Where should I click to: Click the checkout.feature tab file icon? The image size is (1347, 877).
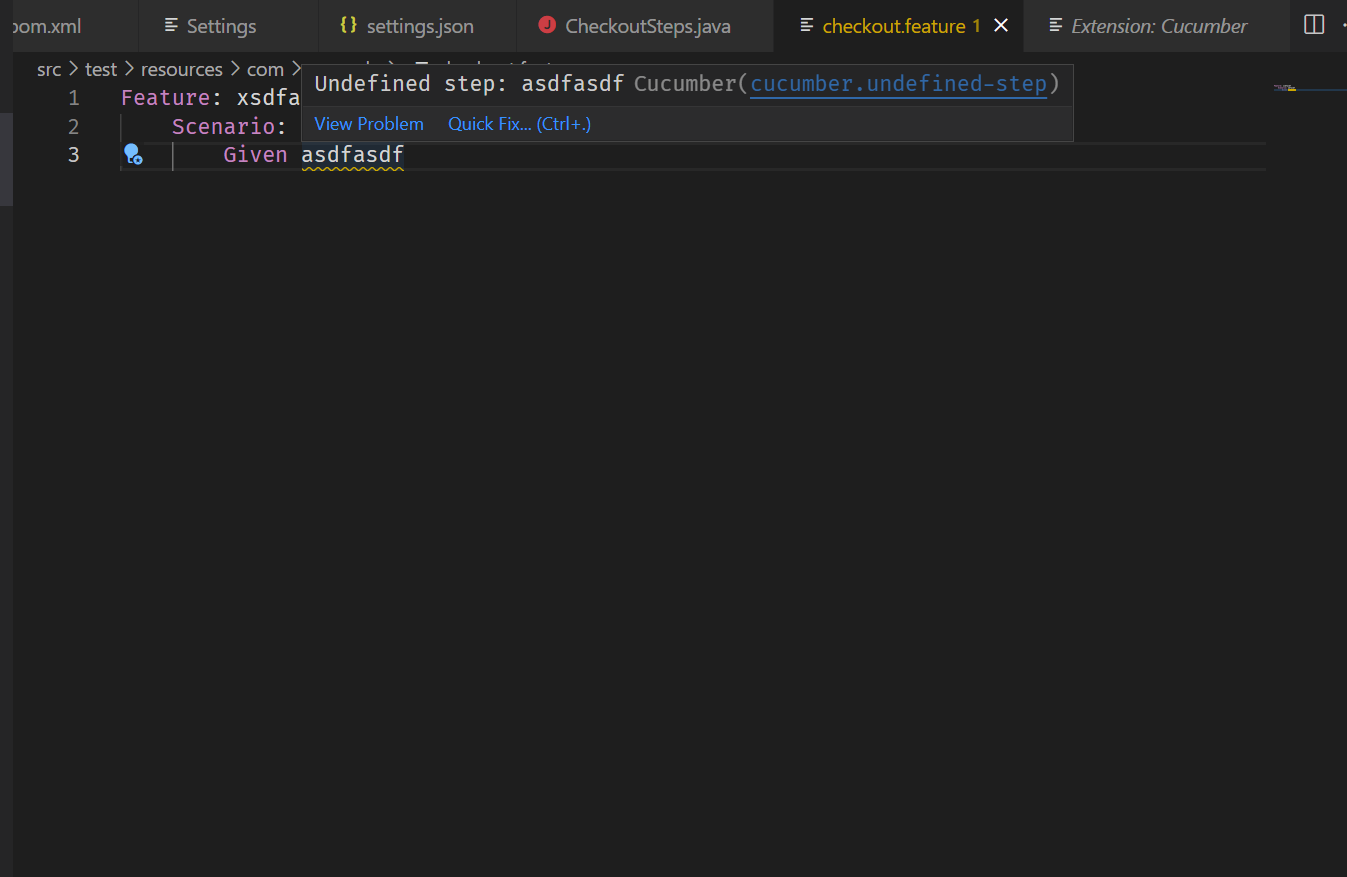point(807,26)
